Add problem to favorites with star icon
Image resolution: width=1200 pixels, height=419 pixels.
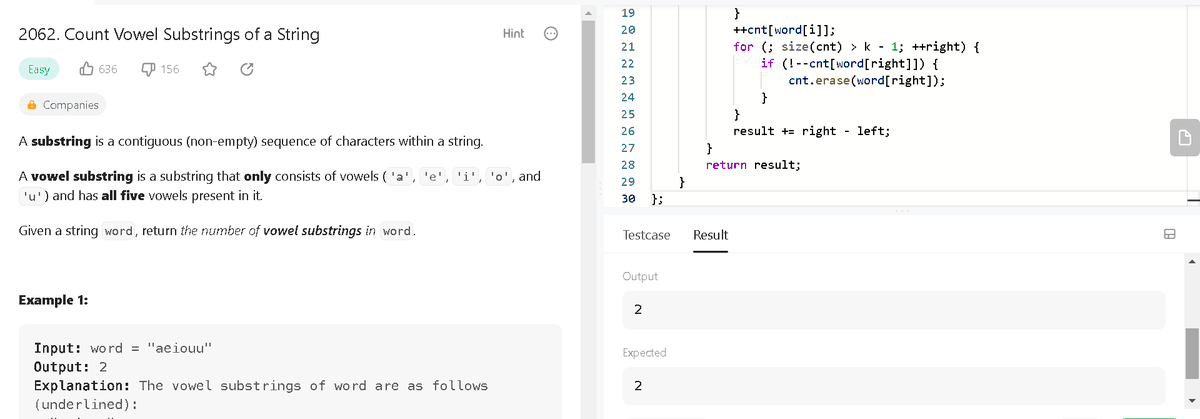pyautogui.click(x=211, y=69)
